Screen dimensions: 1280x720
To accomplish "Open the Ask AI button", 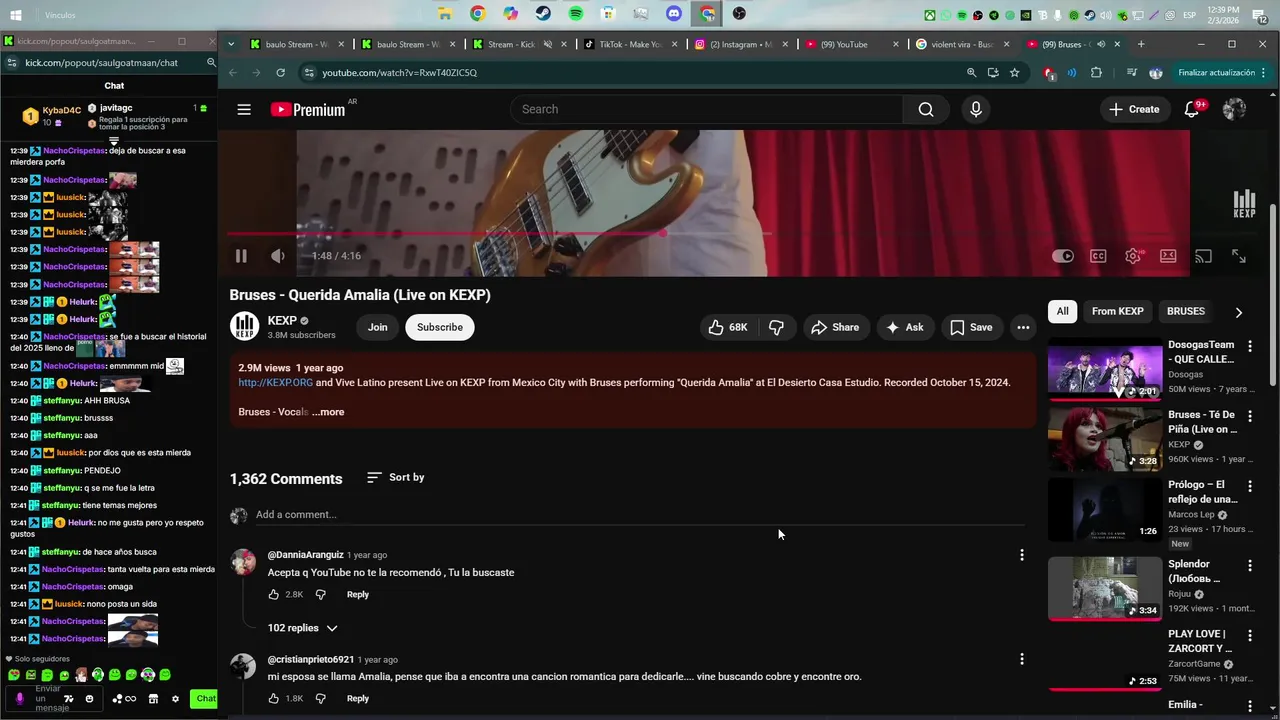I will point(904,327).
